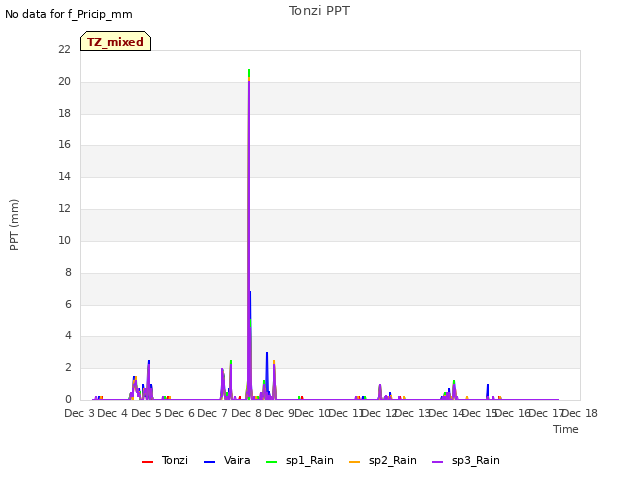
Task: Click the 20 mm peak on Dec 8
Action: pos(249,82)
